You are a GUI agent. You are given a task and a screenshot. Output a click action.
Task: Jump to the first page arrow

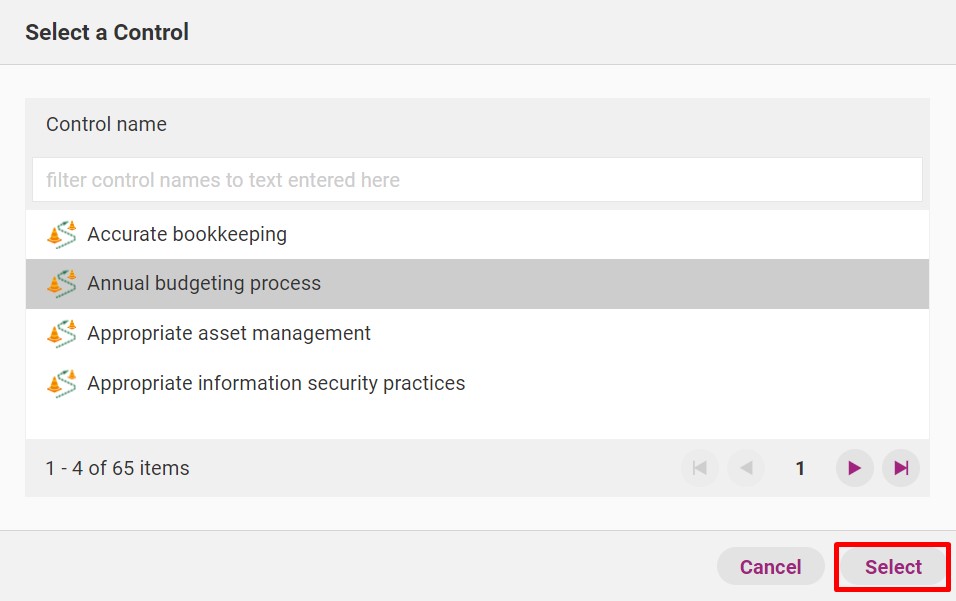click(699, 468)
